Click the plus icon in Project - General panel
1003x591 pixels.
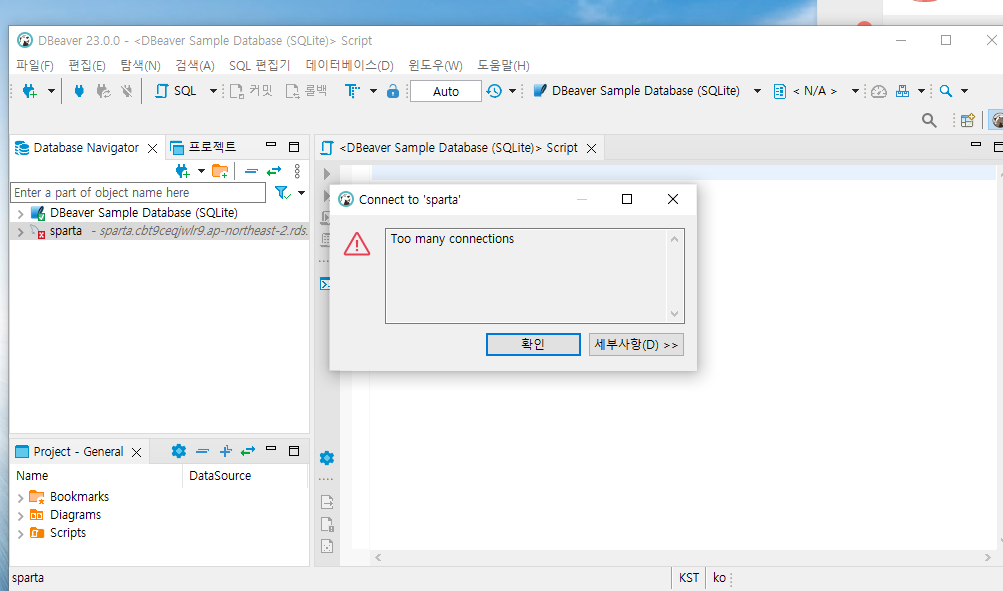tap(225, 451)
